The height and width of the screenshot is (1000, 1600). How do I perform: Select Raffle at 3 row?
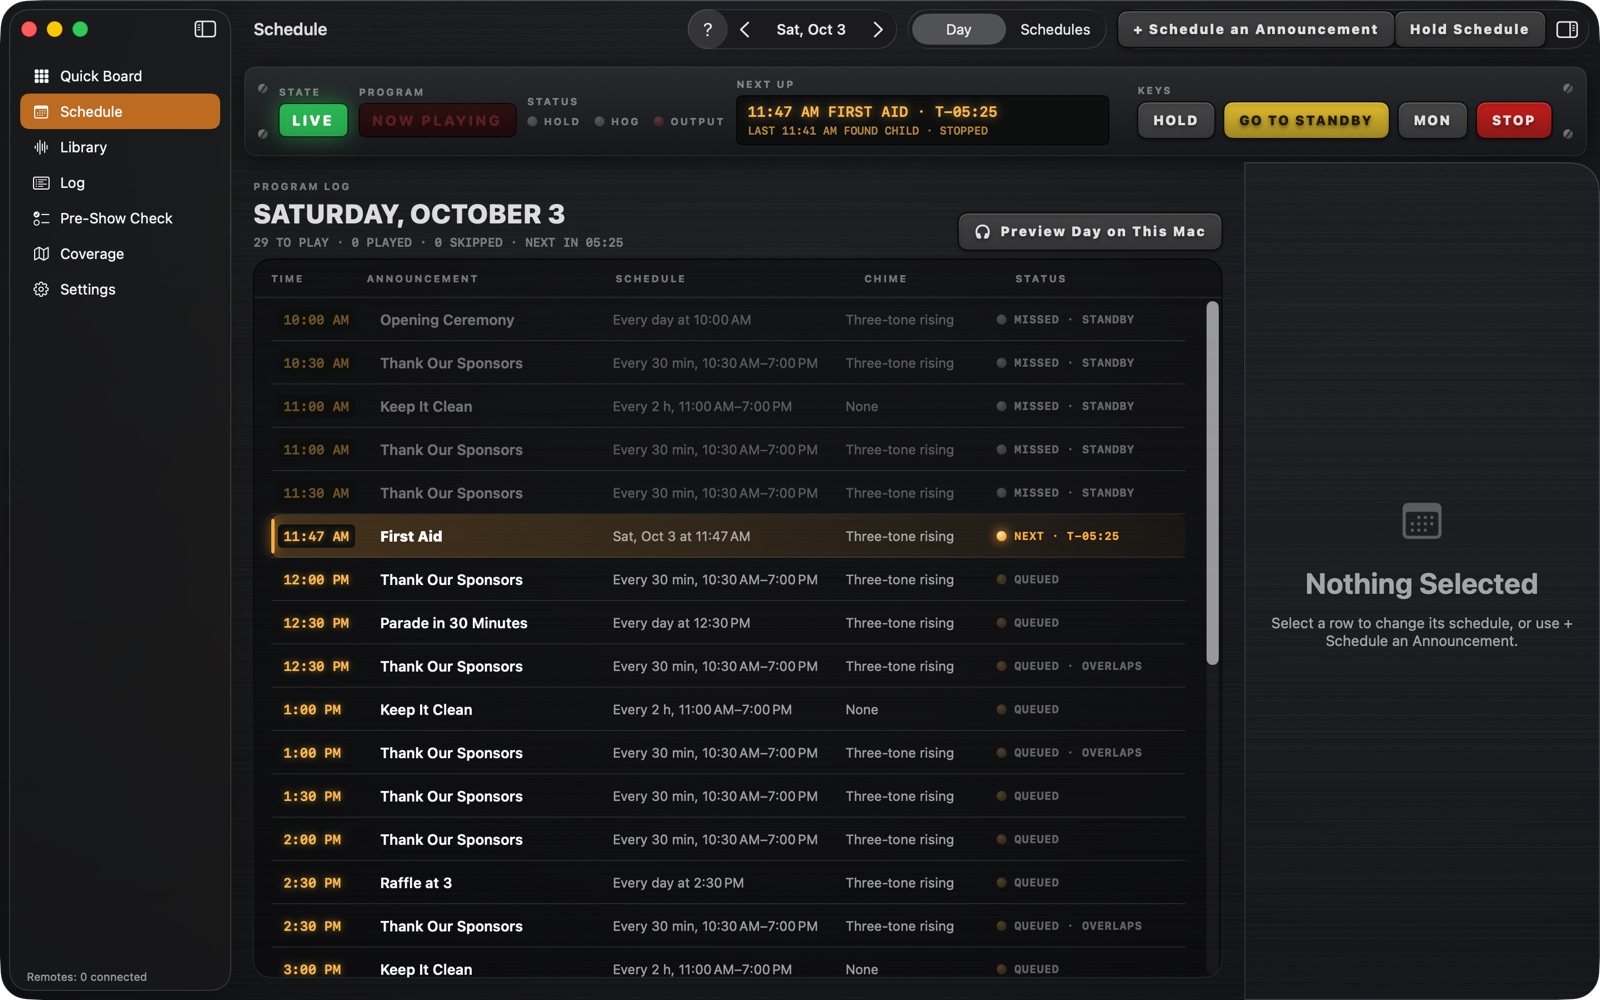(727, 883)
